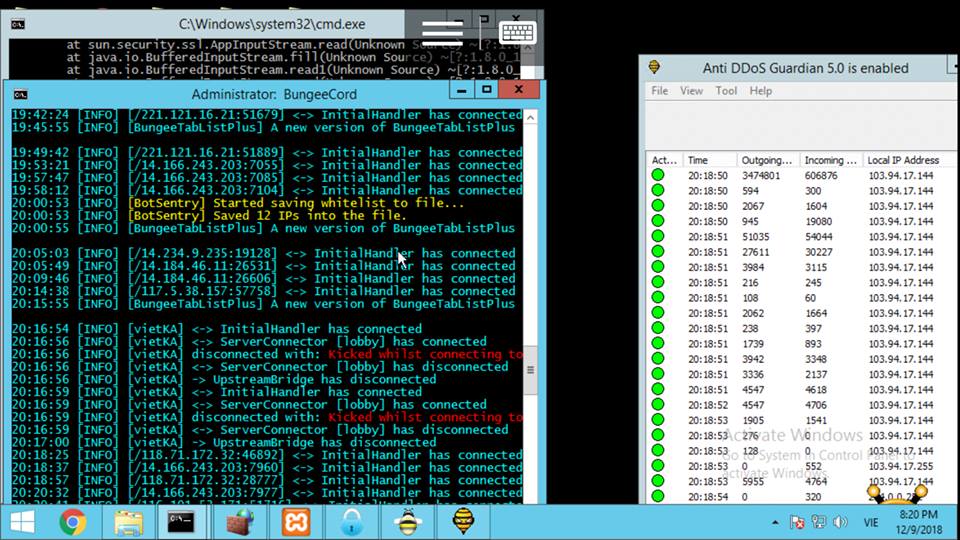Show hidden tray icons arrow
Image resolution: width=960 pixels, height=540 pixels.
[x=775, y=522]
